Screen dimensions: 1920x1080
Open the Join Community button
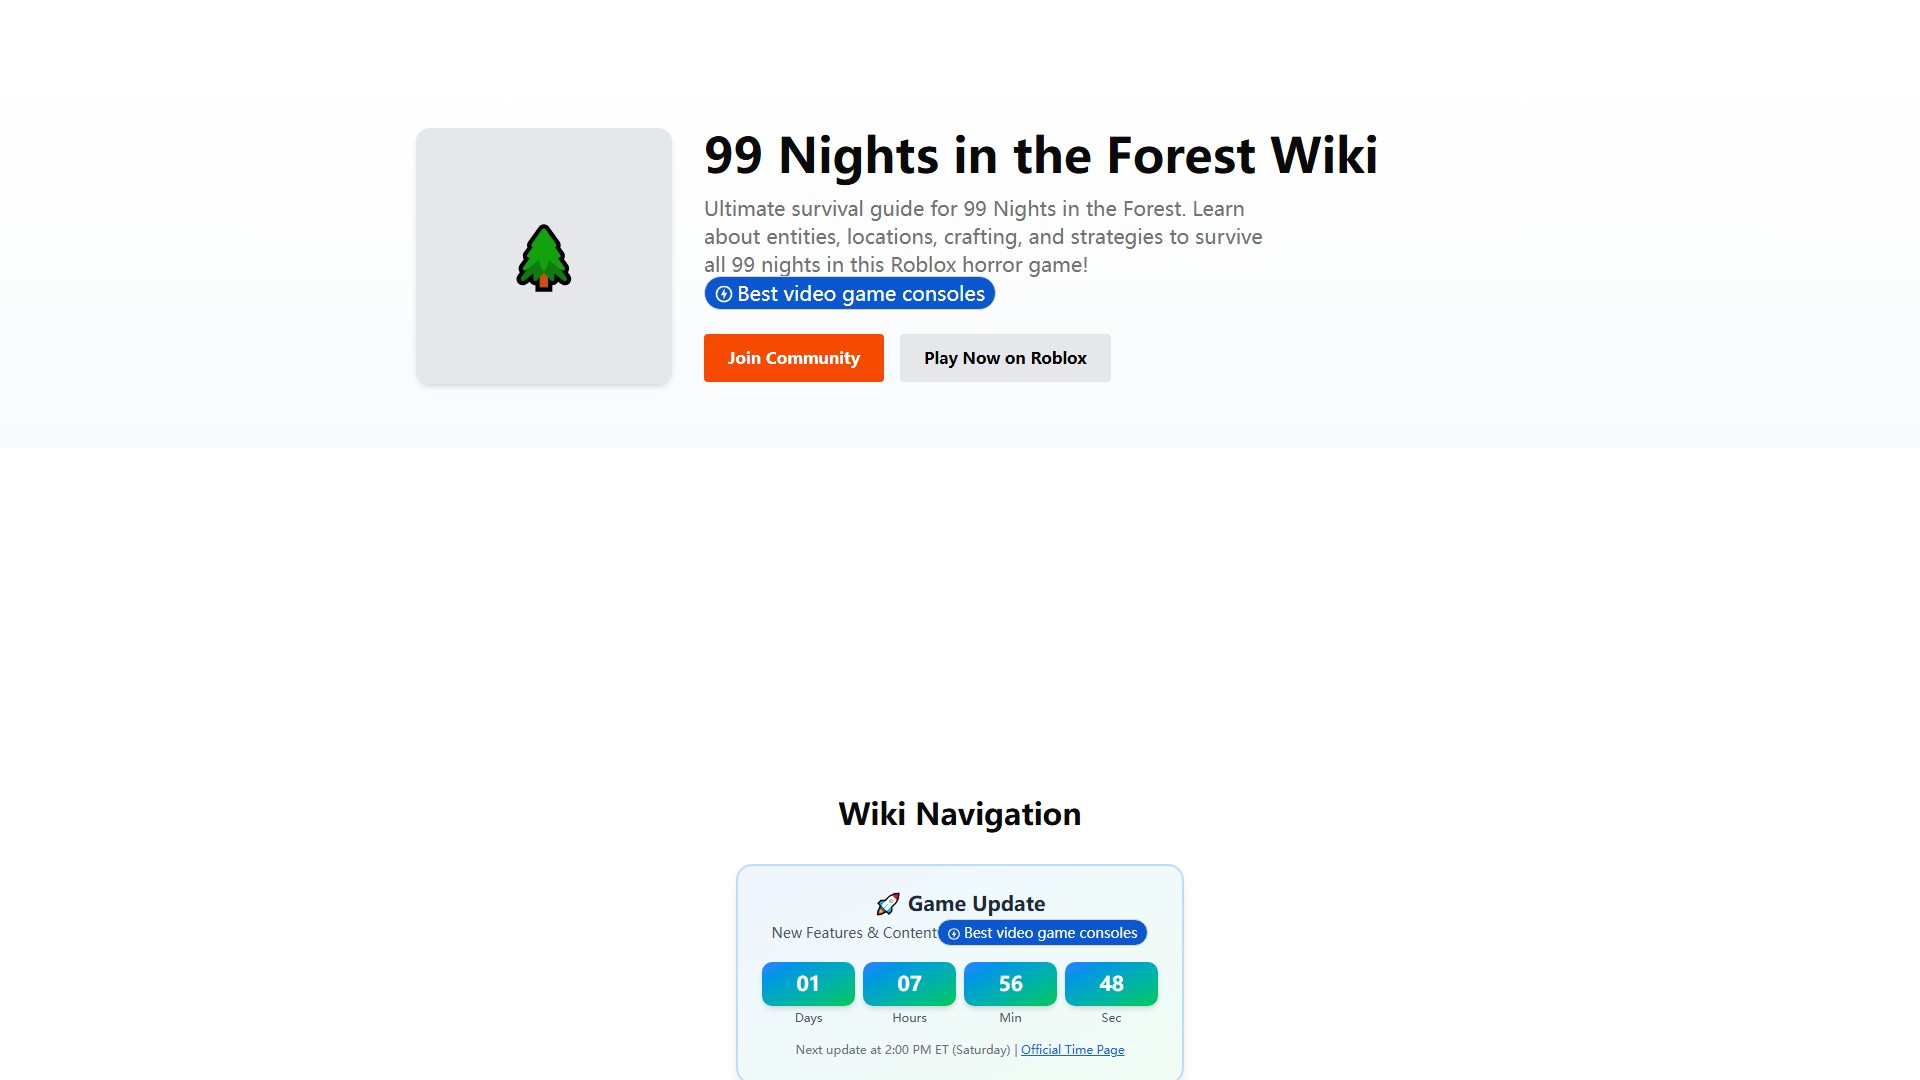(x=794, y=358)
